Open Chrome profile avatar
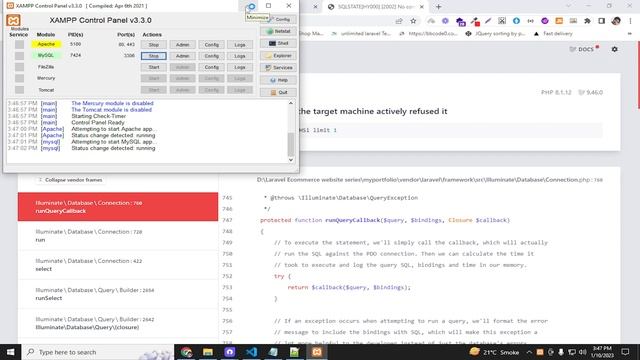This screenshot has width=640, height=360. pos(616,21)
